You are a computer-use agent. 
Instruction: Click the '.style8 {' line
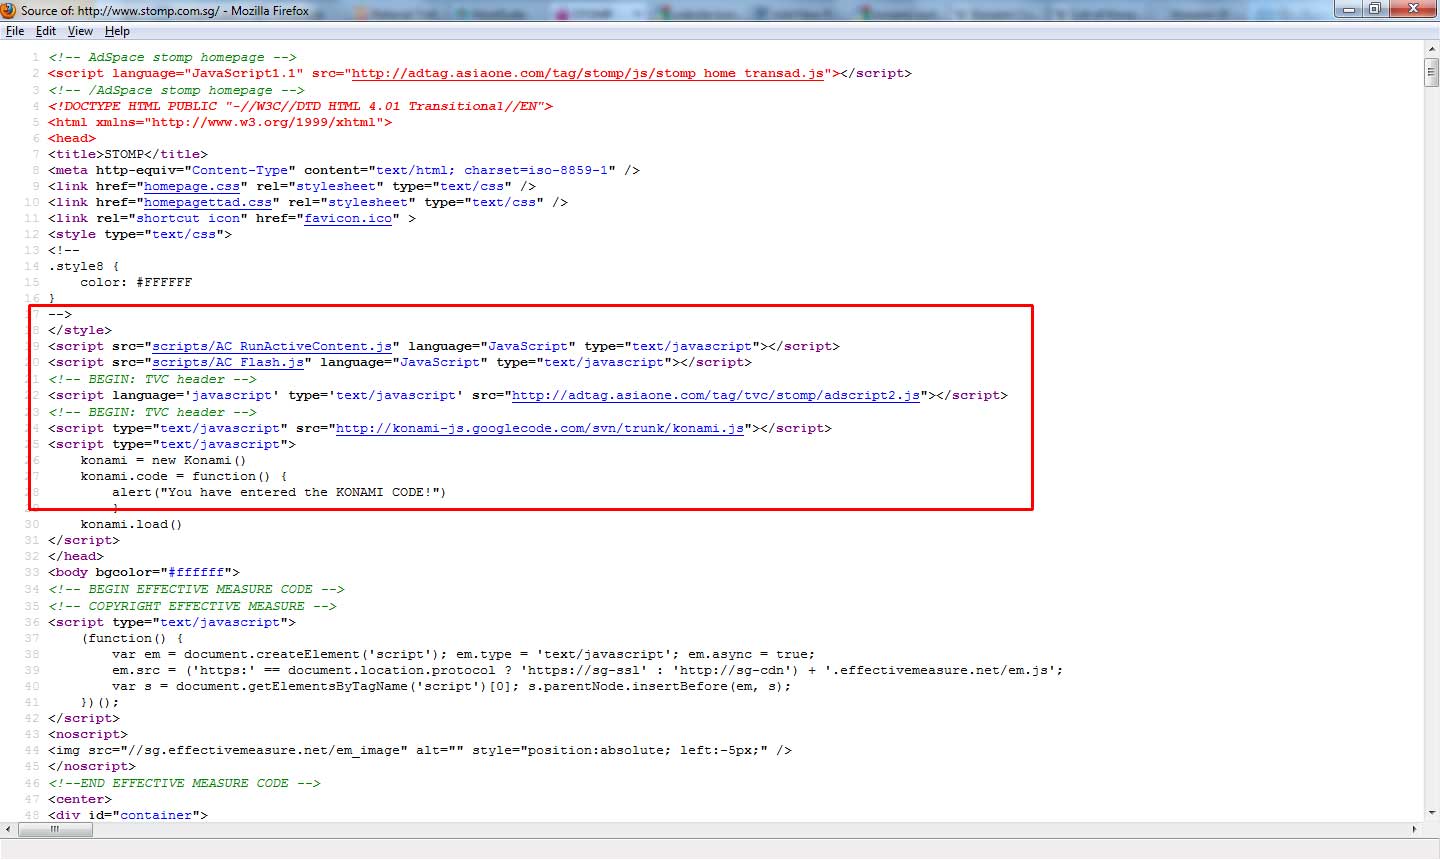84,266
